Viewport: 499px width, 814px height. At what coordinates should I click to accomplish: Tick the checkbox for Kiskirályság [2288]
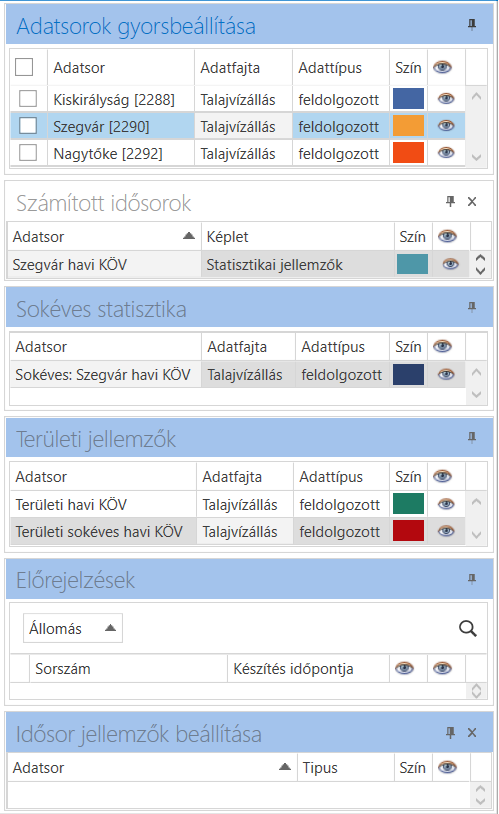28,99
